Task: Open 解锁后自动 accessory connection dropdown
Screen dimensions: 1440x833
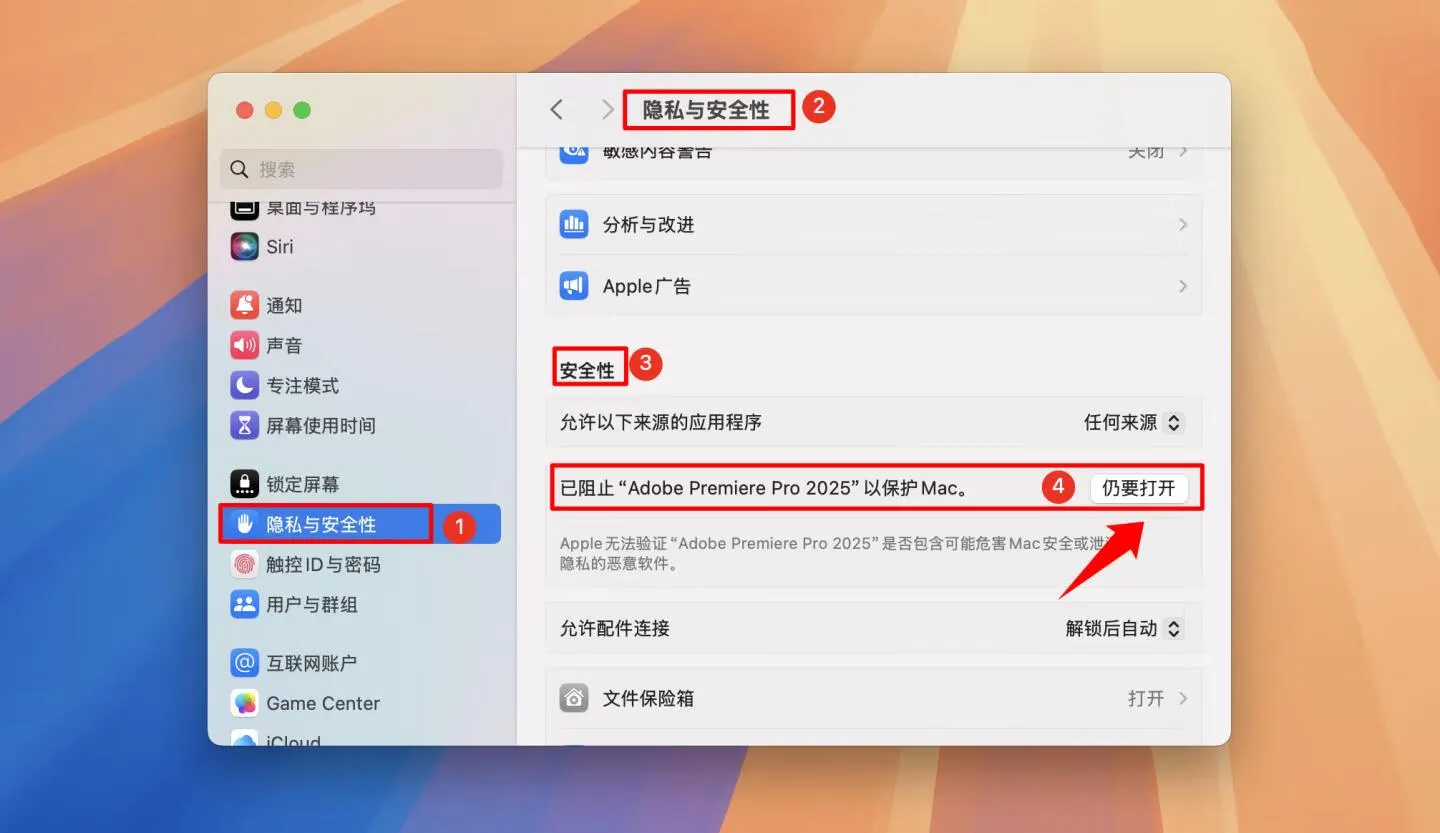Action: tap(1124, 628)
